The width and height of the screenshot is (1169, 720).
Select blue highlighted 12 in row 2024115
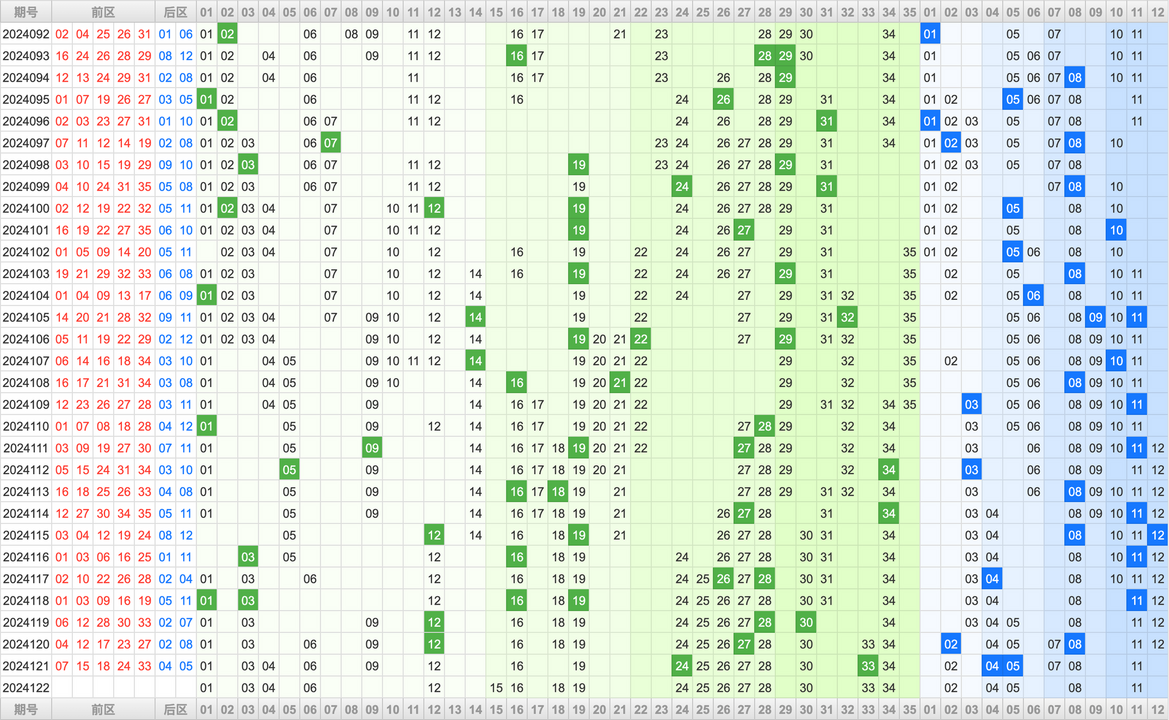(x=1157, y=535)
